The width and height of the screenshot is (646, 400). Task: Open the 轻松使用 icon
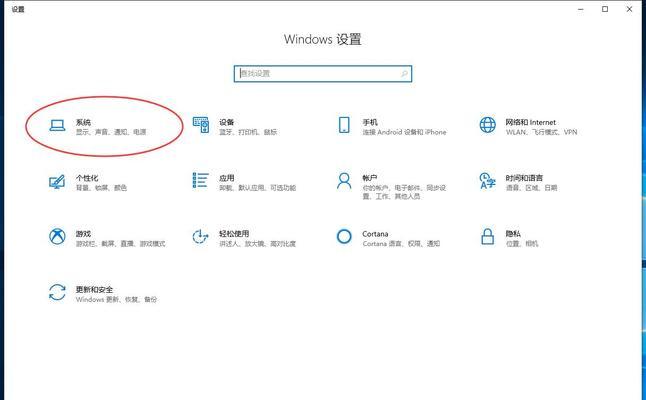200,236
